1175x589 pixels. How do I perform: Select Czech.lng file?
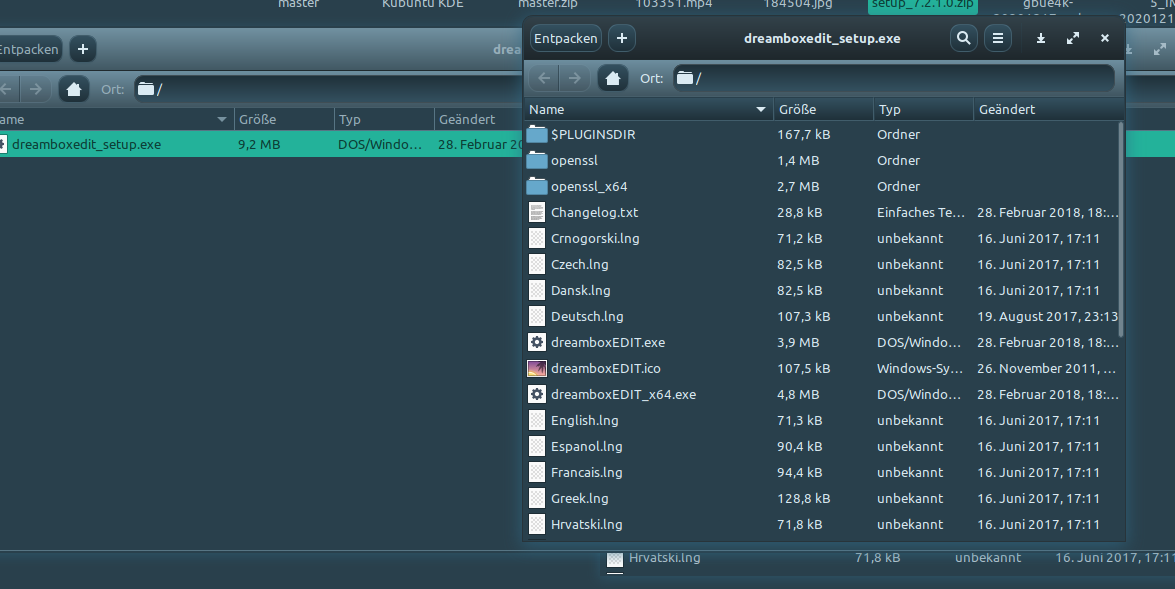pos(821,265)
